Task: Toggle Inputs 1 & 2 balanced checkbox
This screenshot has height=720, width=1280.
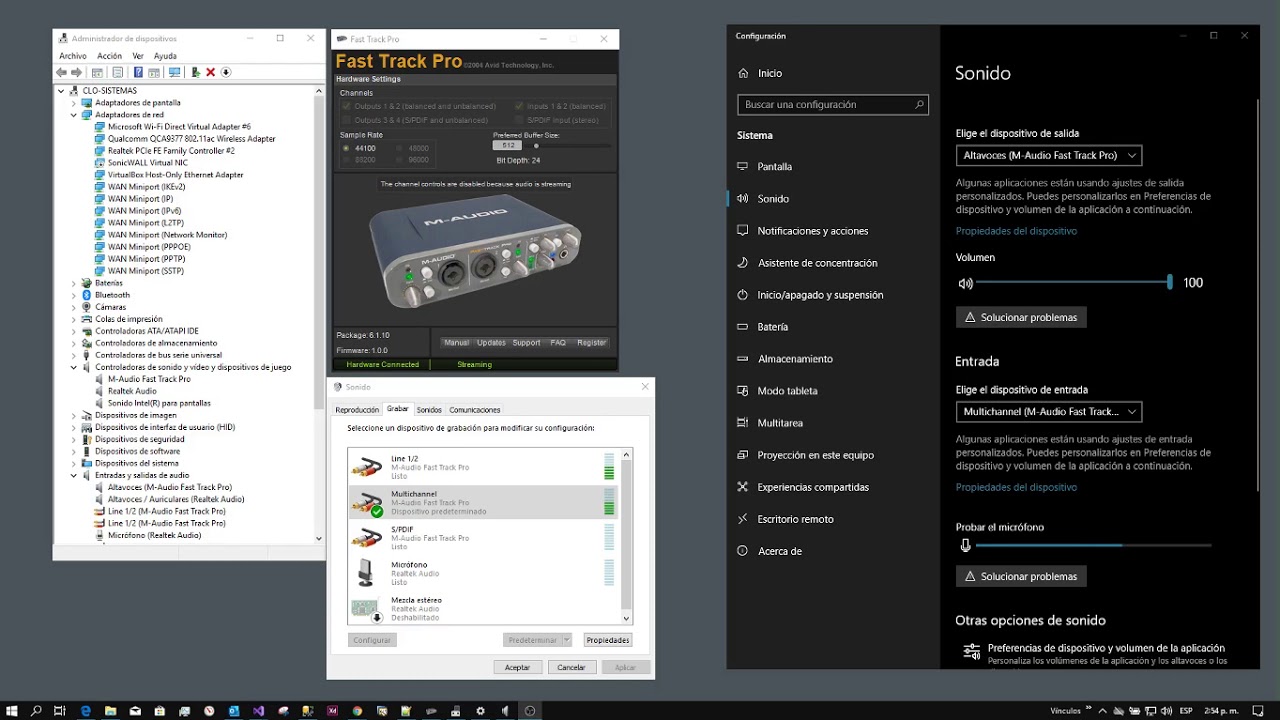Action: coord(519,106)
